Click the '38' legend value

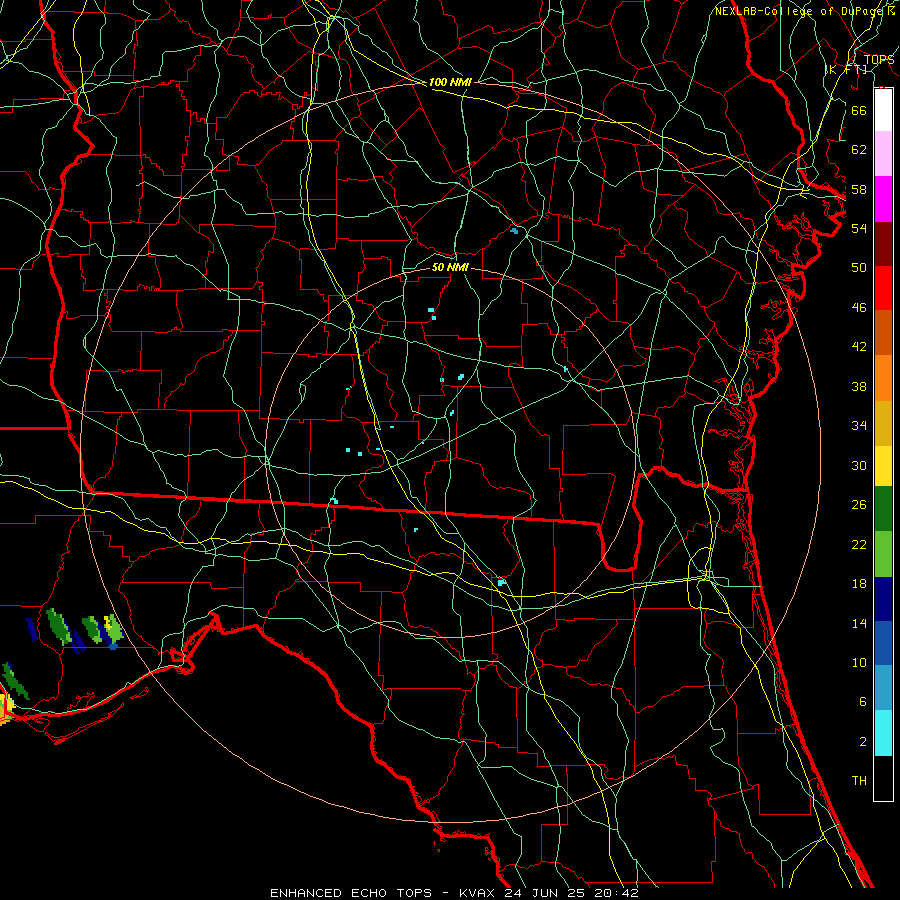click(859, 386)
